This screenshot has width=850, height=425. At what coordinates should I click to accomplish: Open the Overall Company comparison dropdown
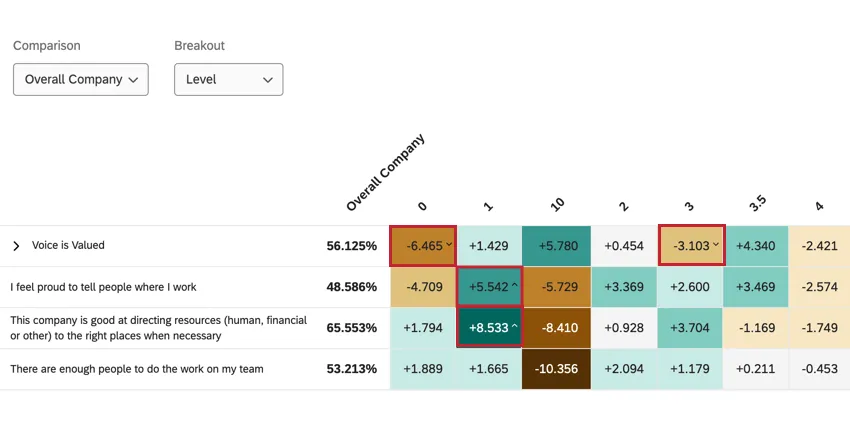[80, 80]
